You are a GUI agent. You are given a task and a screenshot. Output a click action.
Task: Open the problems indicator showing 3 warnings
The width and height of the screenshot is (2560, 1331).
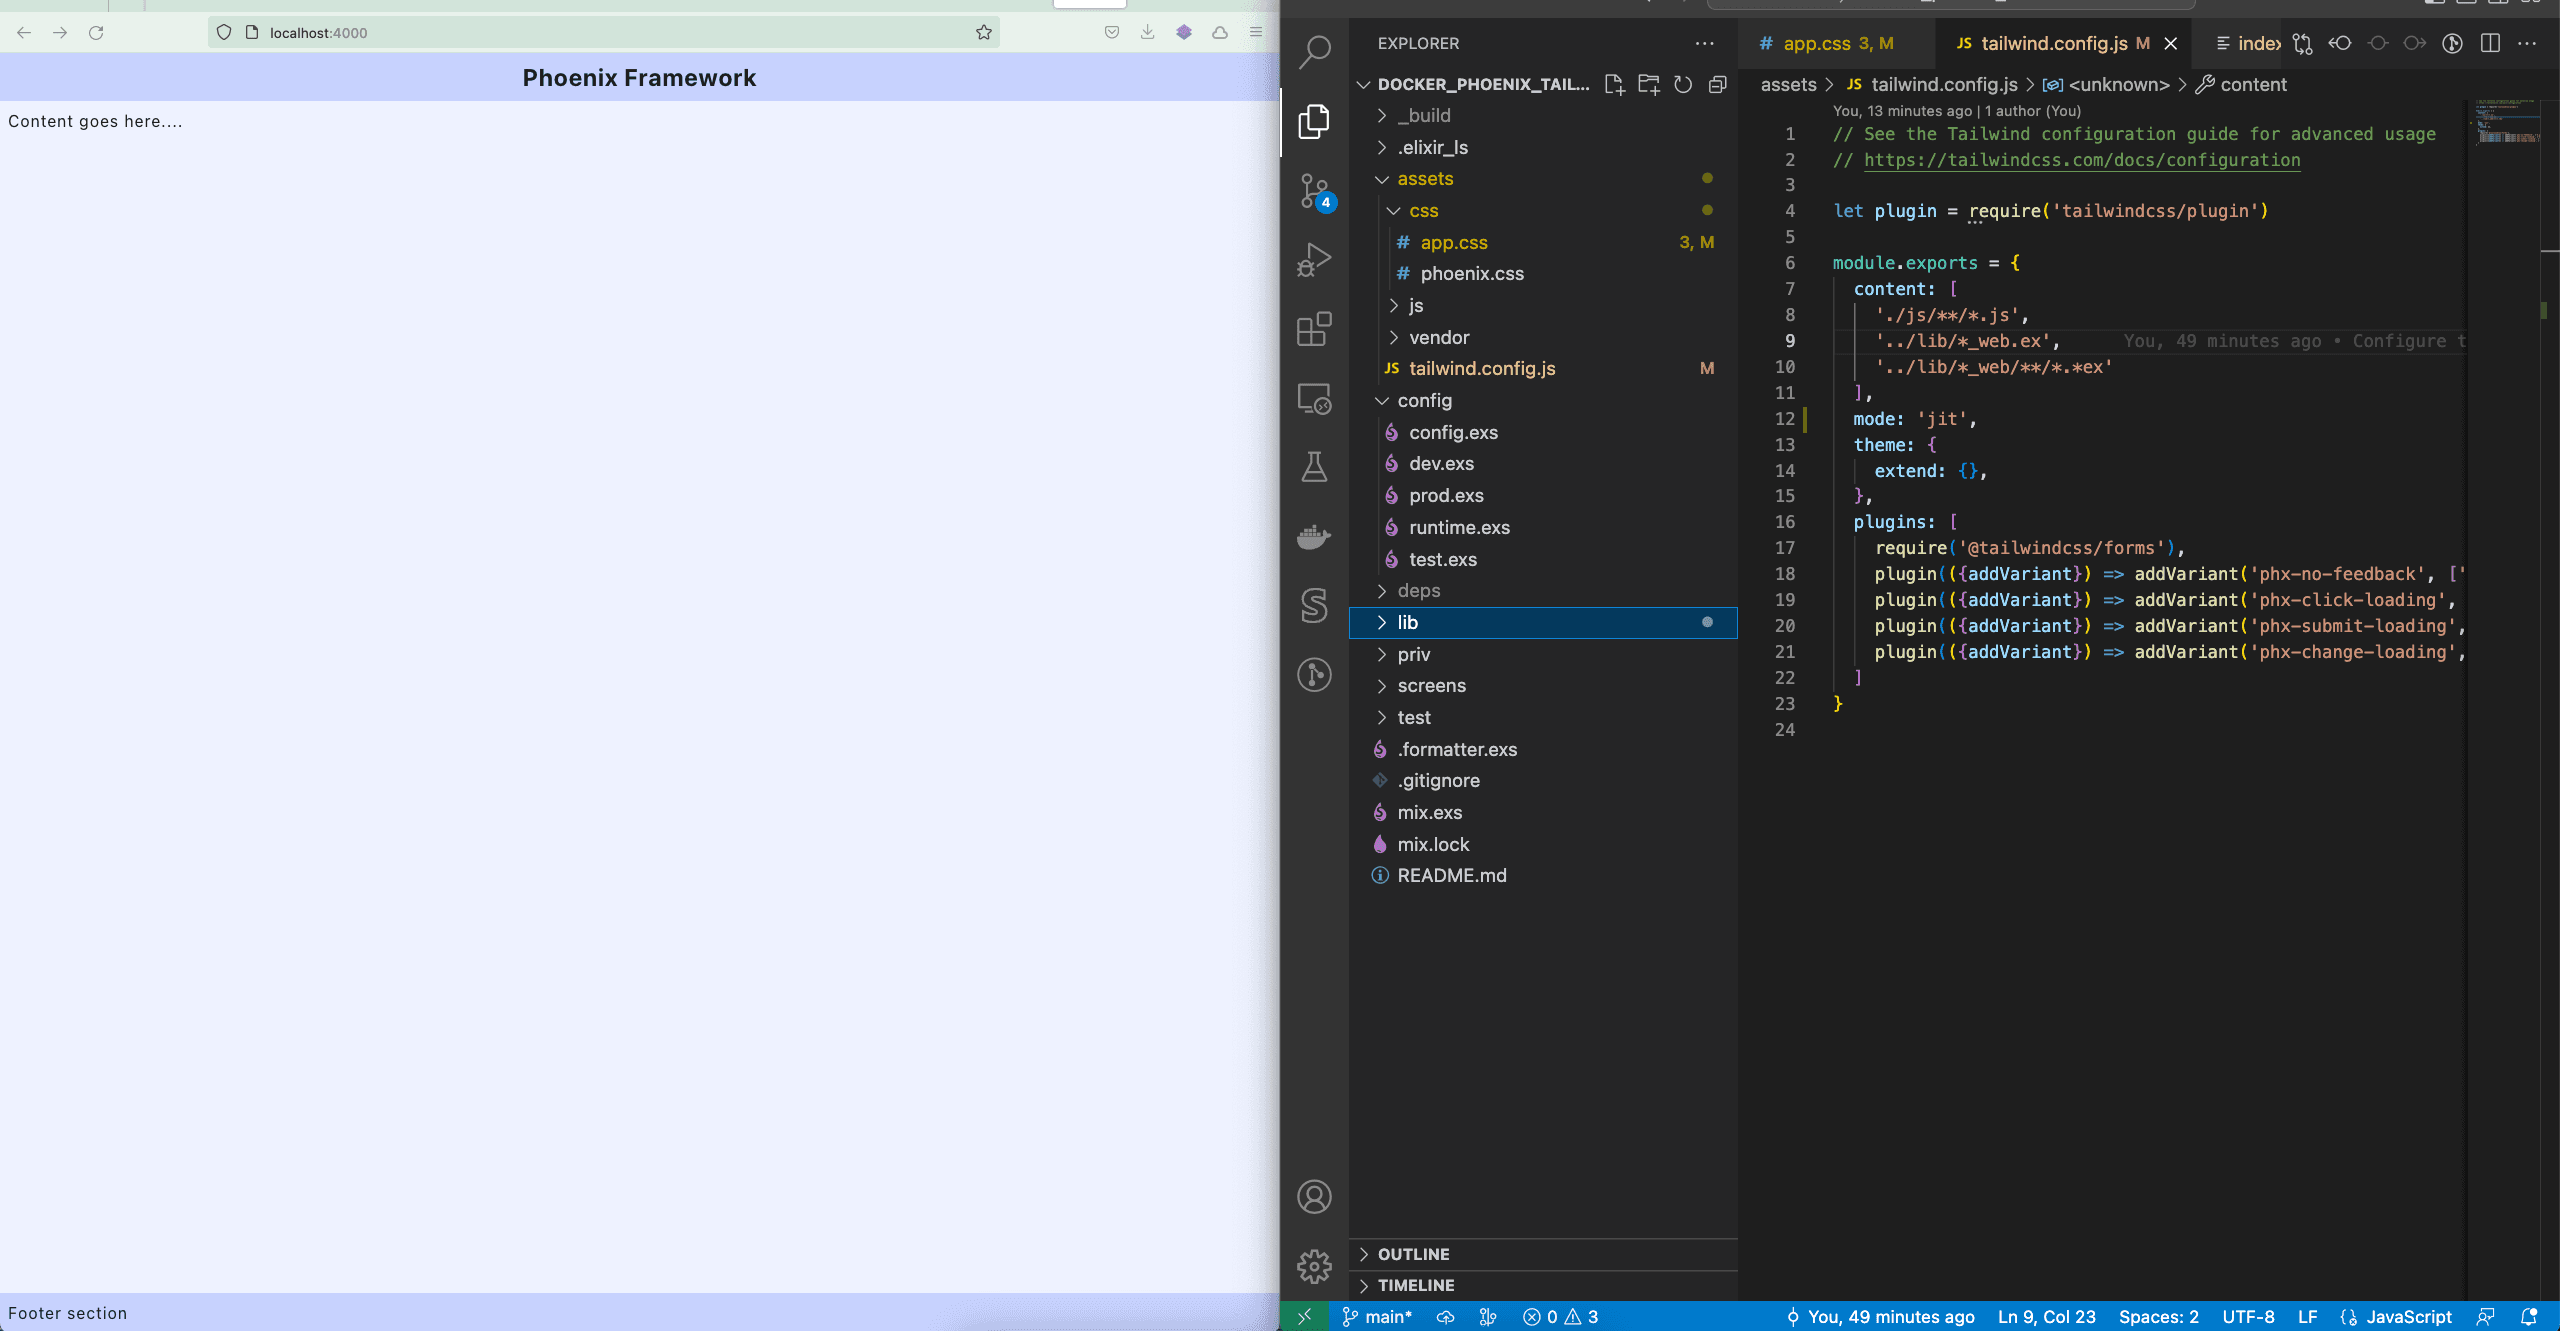coord(1560,1317)
